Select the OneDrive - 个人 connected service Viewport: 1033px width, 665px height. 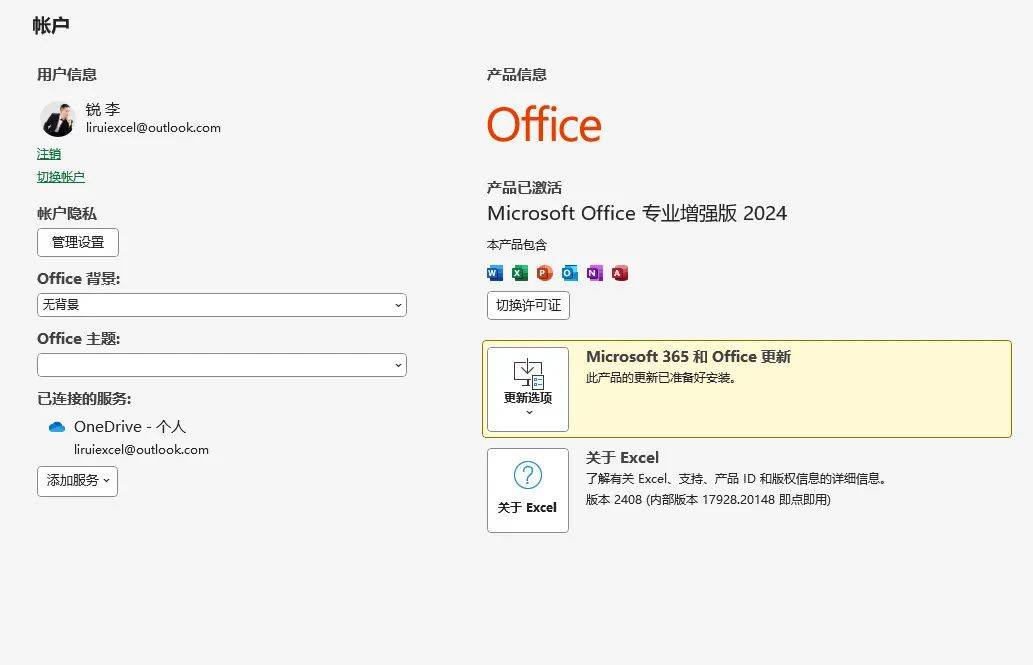click(130, 427)
